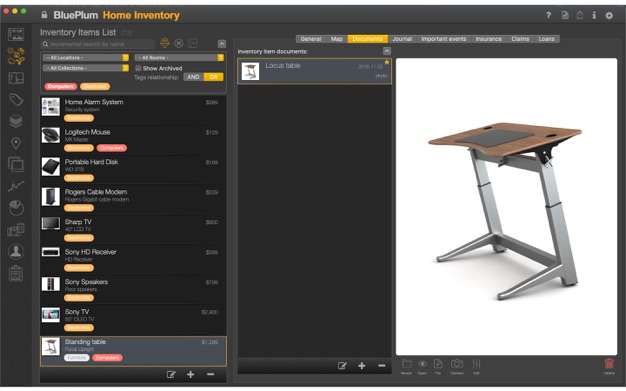Click the Edit sliders icon under photo
This screenshot has width=626, height=391.
click(x=476, y=366)
